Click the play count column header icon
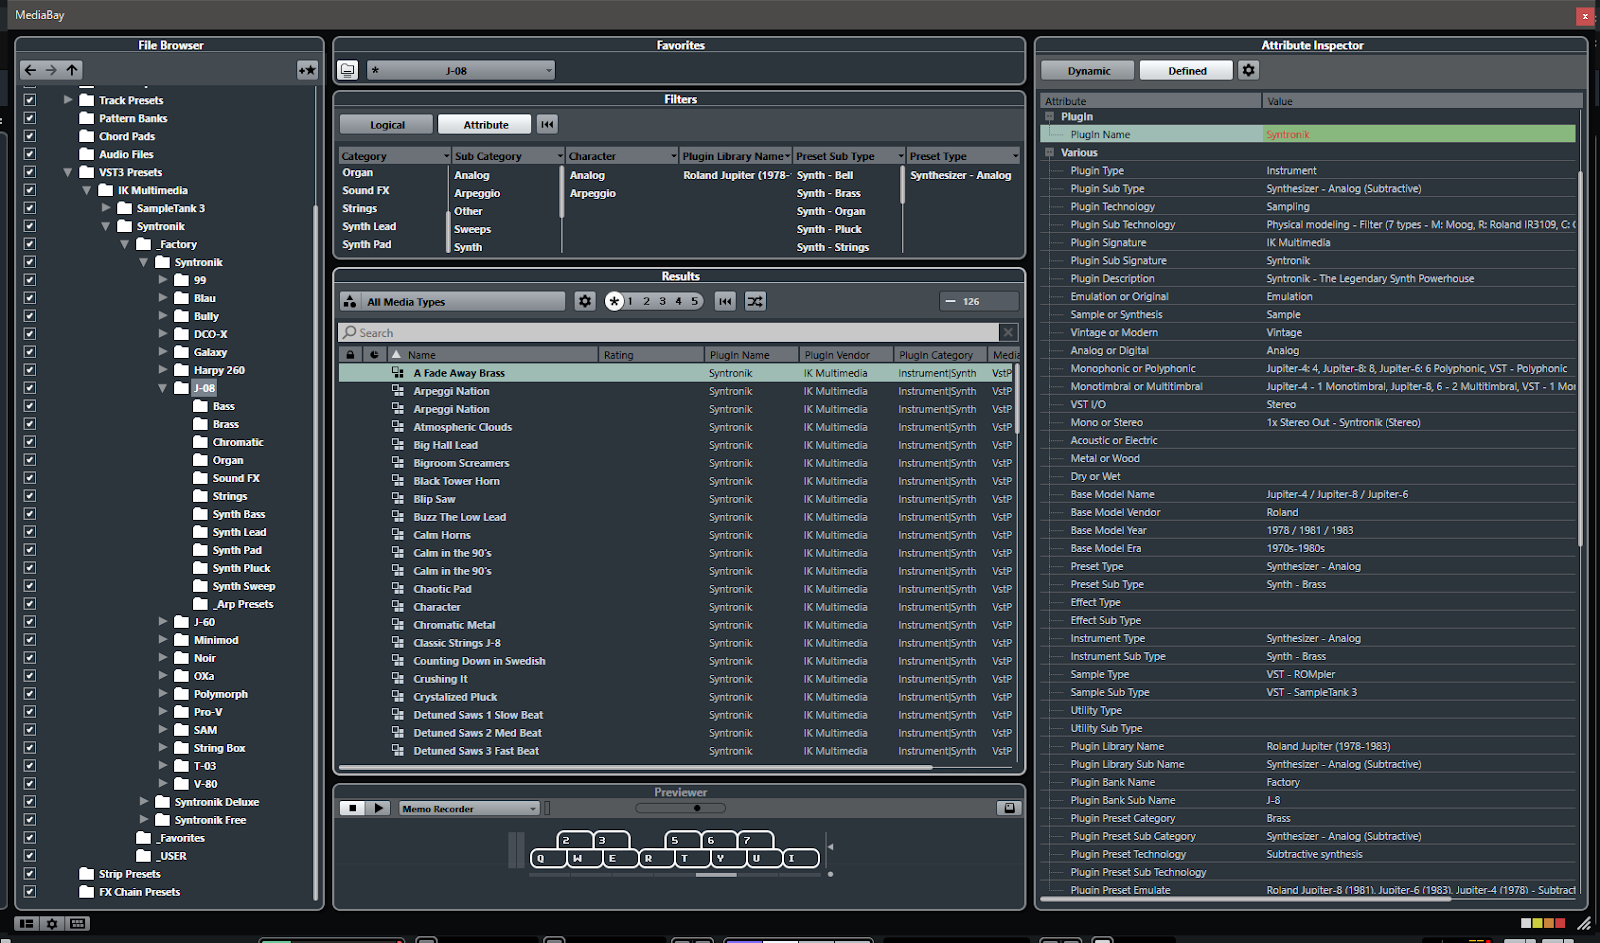1600x943 pixels. coord(374,355)
